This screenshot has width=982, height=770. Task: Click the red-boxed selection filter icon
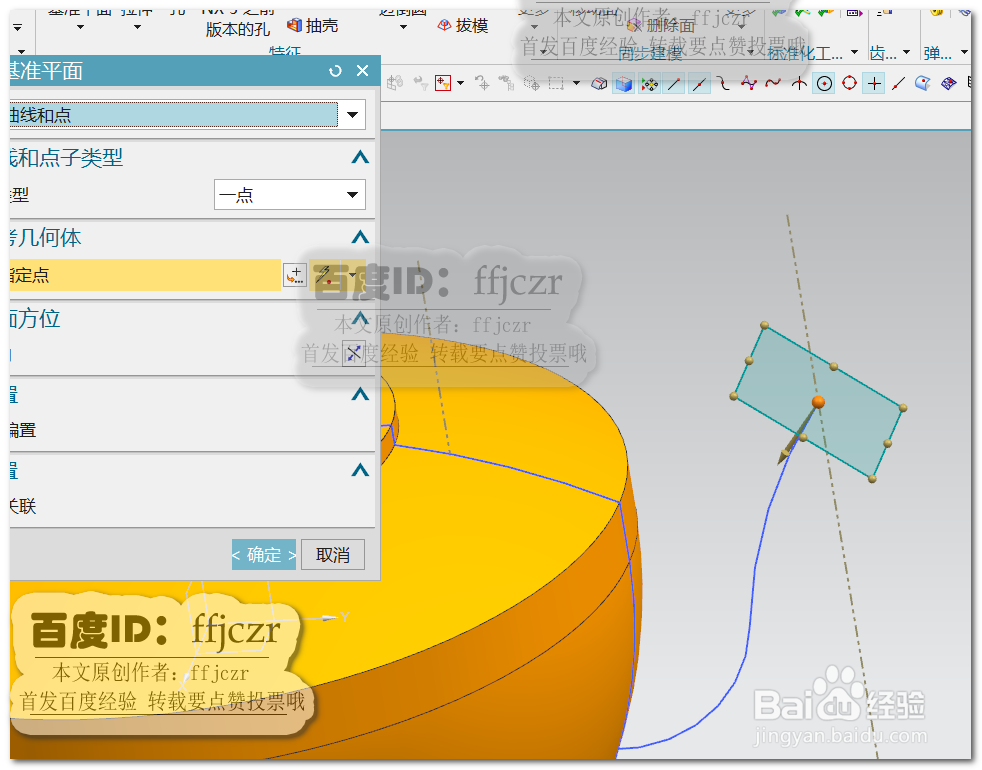coord(443,83)
